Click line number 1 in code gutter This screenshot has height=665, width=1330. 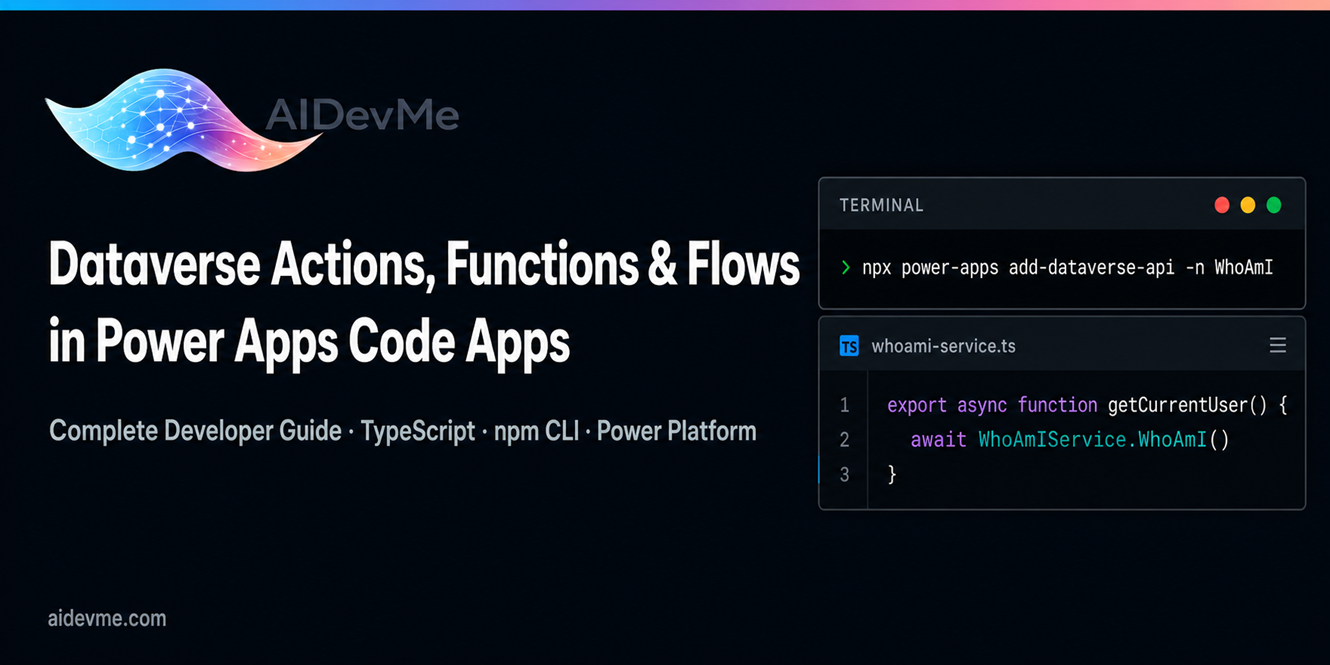tap(844, 405)
